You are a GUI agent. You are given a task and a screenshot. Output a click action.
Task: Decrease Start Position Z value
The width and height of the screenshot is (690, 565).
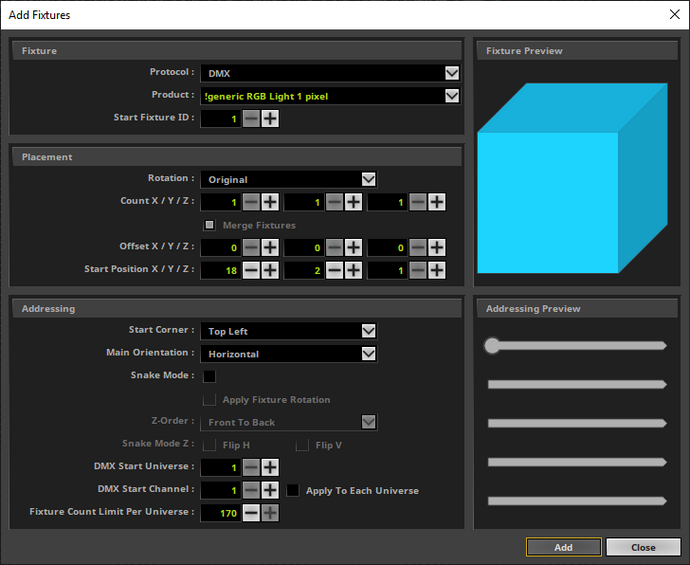(418, 270)
